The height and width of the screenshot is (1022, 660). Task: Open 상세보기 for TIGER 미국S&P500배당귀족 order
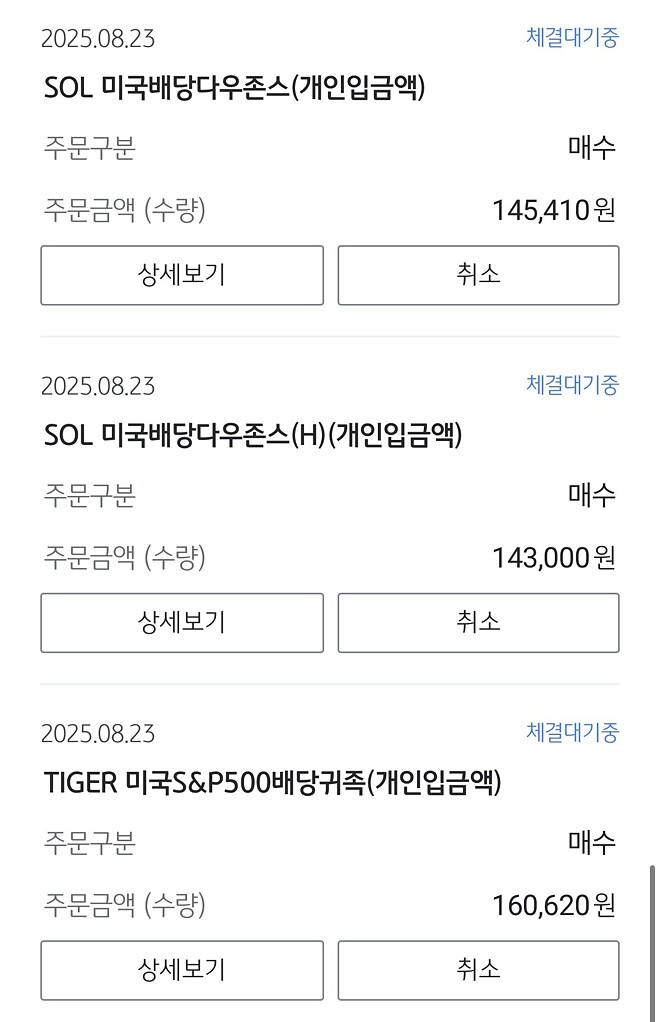click(x=181, y=969)
